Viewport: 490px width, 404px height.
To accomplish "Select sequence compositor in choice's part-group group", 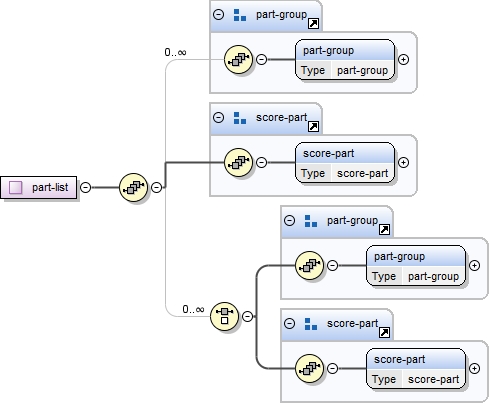I will click(309, 266).
